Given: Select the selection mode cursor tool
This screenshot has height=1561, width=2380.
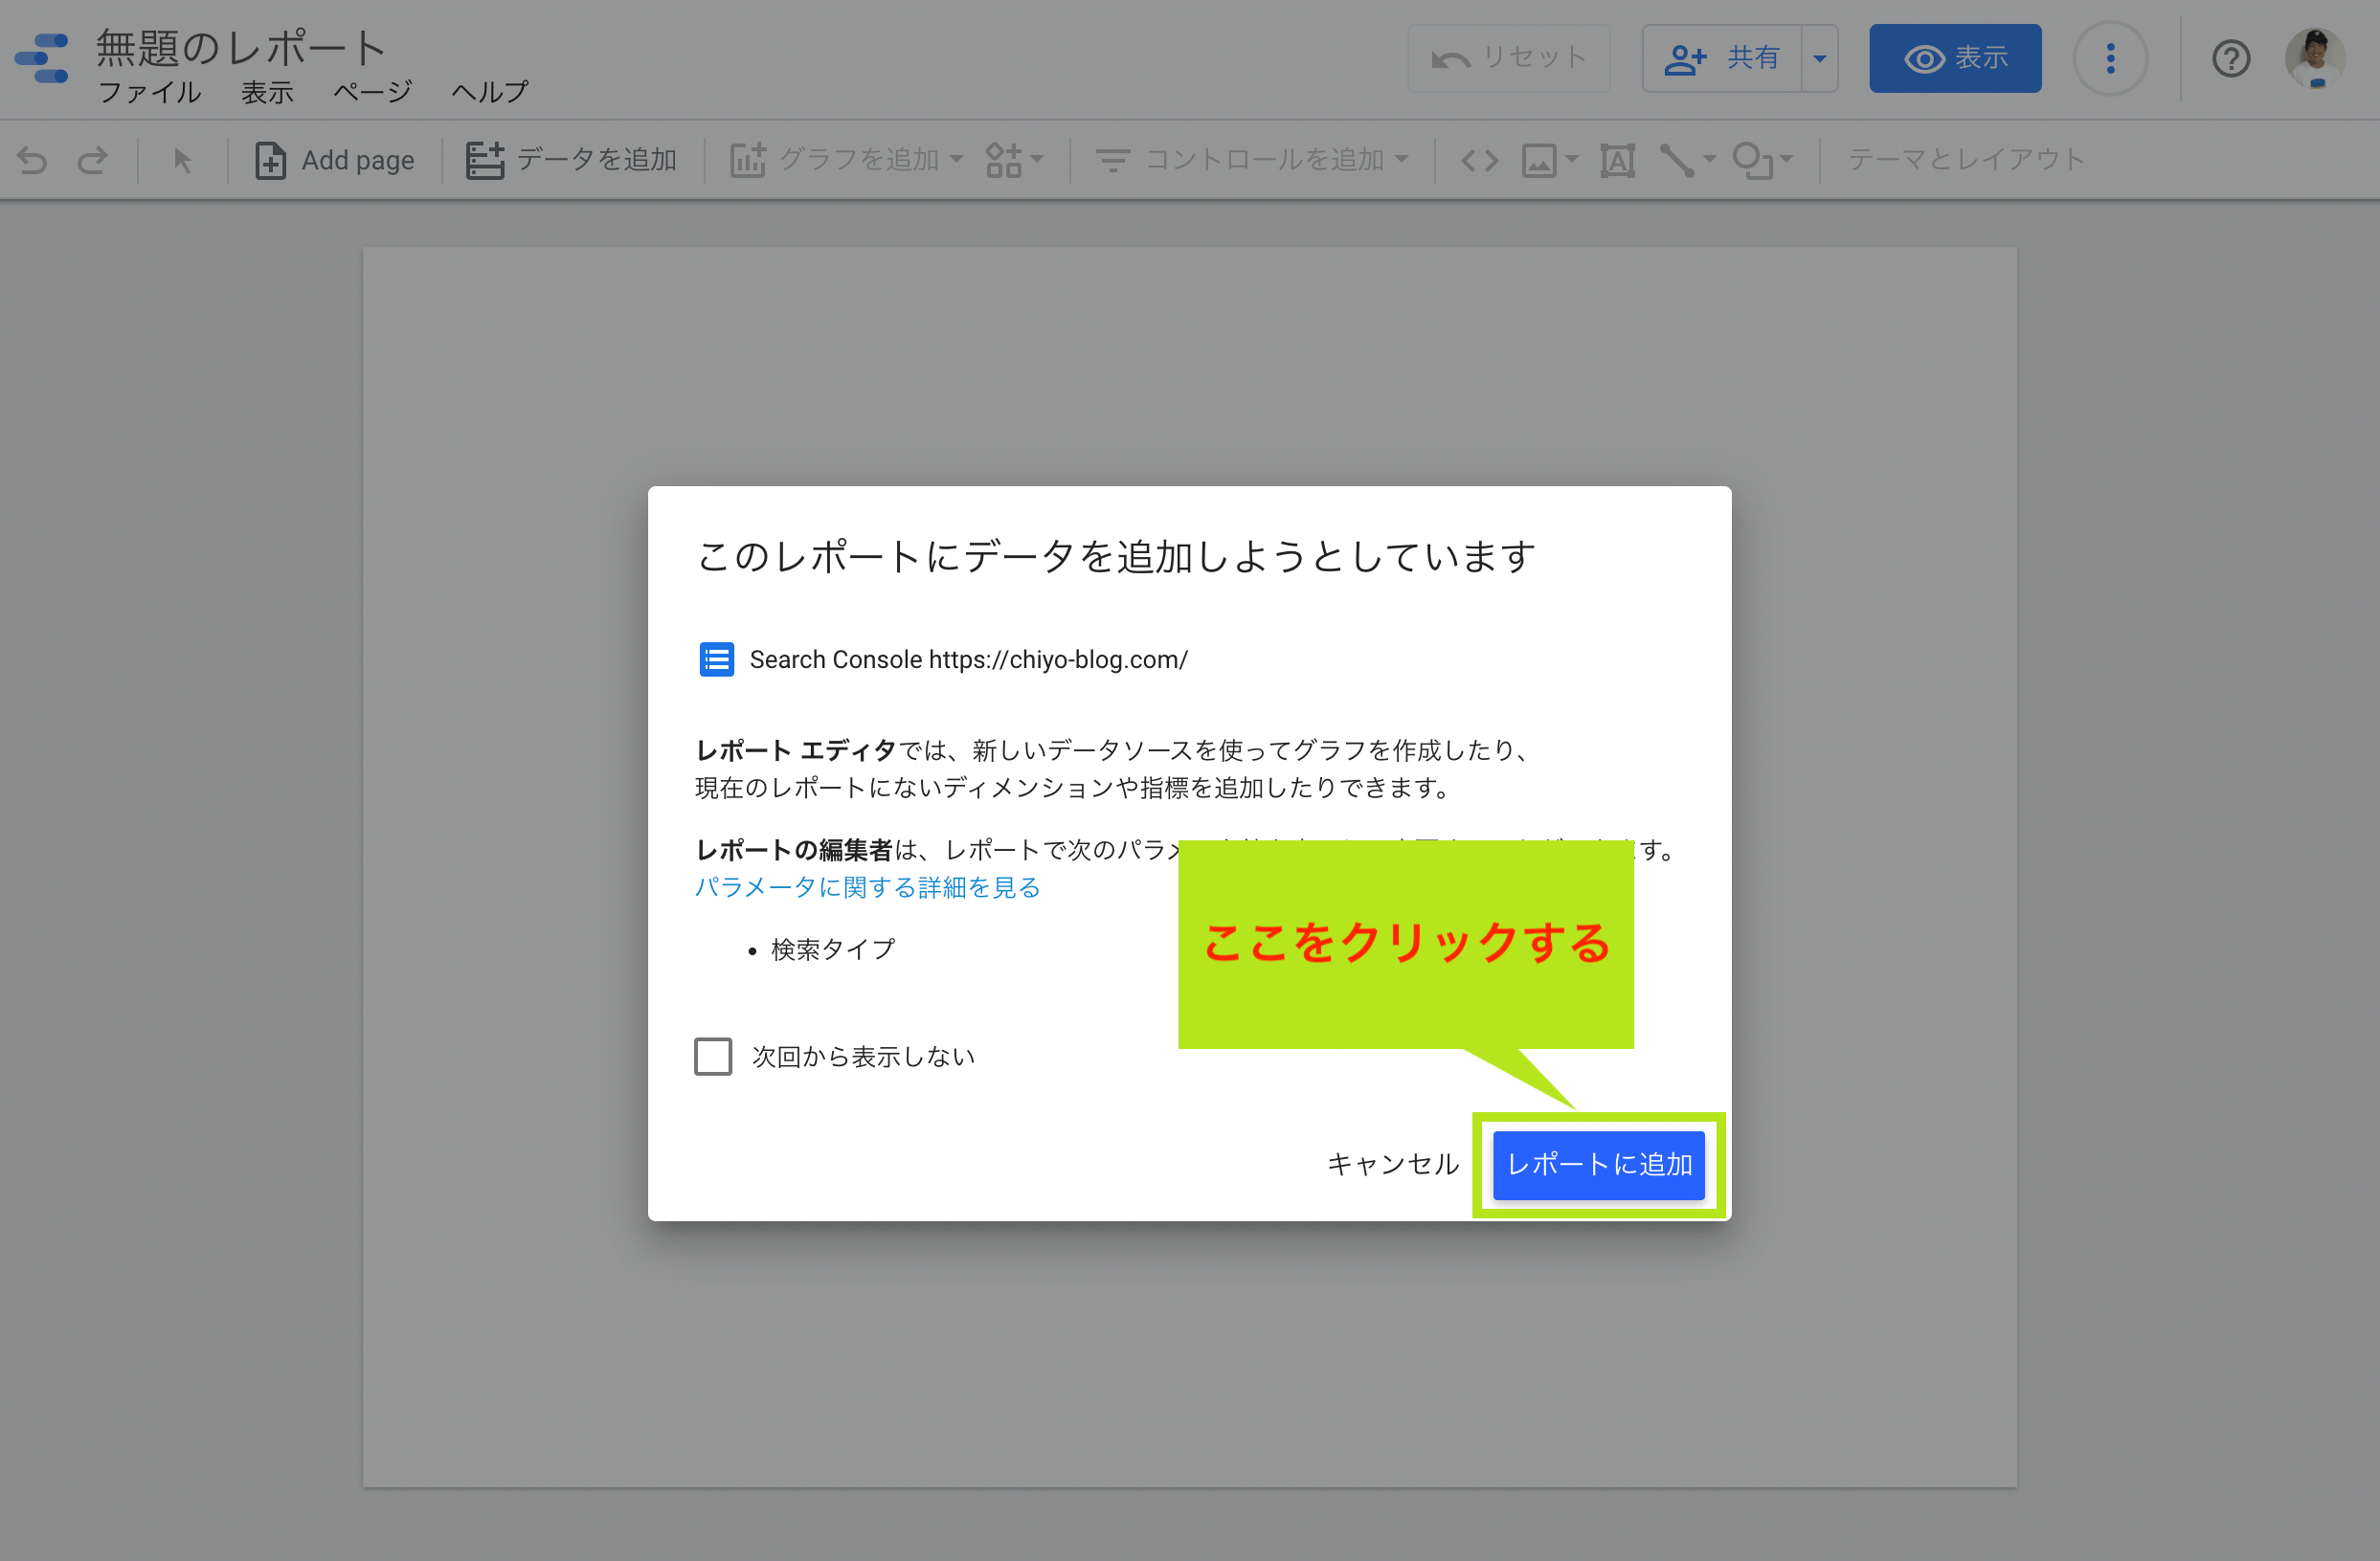Looking at the screenshot, I should [182, 160].
